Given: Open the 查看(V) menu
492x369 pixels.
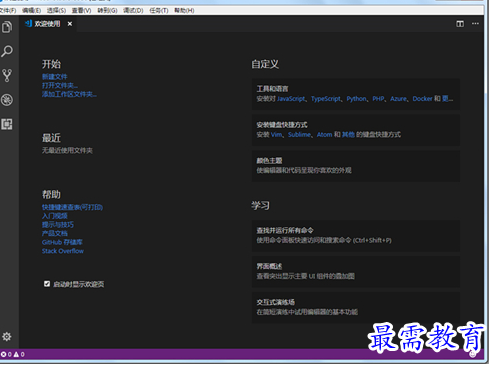Looking at the screenshot, I should [82, 11].
